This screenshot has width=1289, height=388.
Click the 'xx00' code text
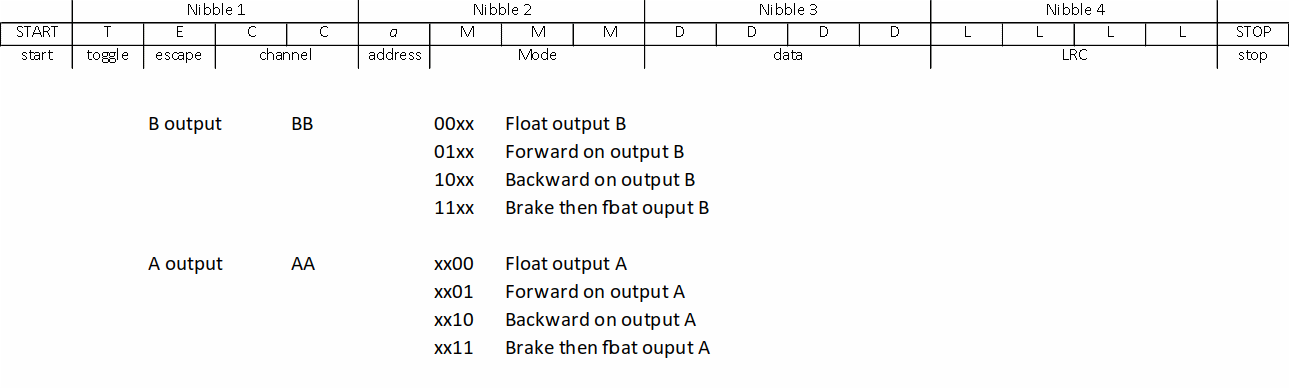(453, 264)
